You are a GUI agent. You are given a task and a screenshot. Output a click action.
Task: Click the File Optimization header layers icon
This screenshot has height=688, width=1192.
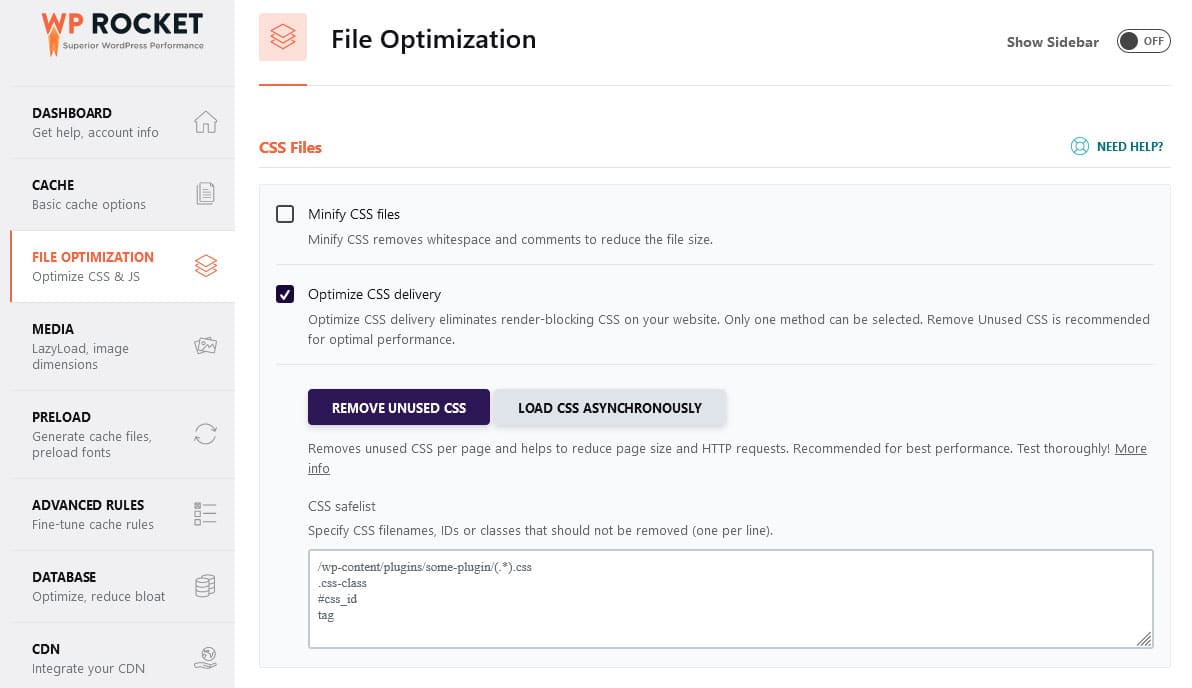coord(283,38)
